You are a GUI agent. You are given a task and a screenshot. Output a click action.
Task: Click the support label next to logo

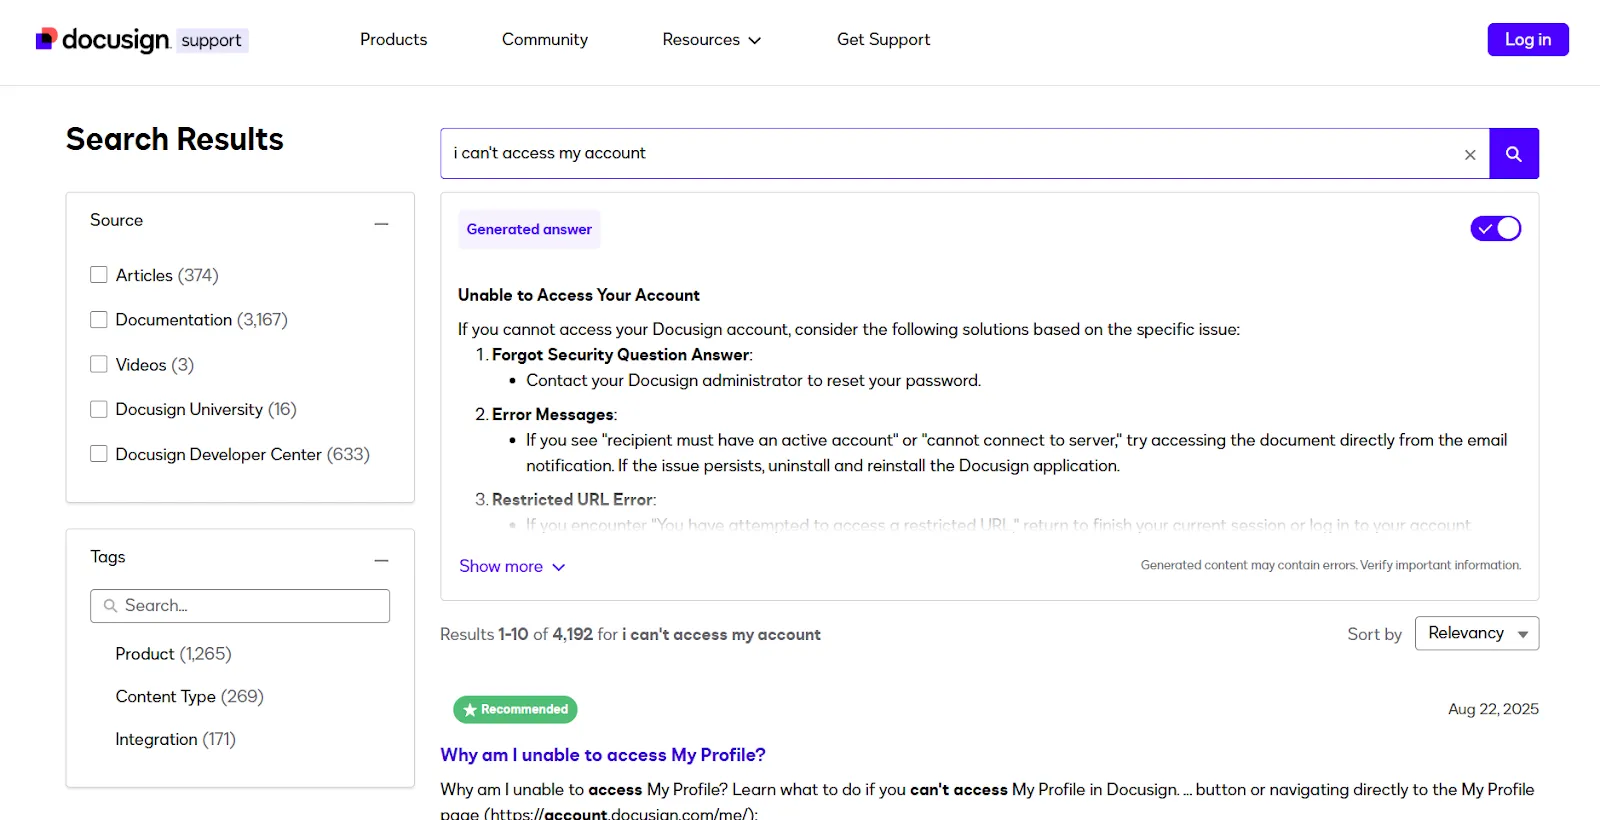coord(211,40)
